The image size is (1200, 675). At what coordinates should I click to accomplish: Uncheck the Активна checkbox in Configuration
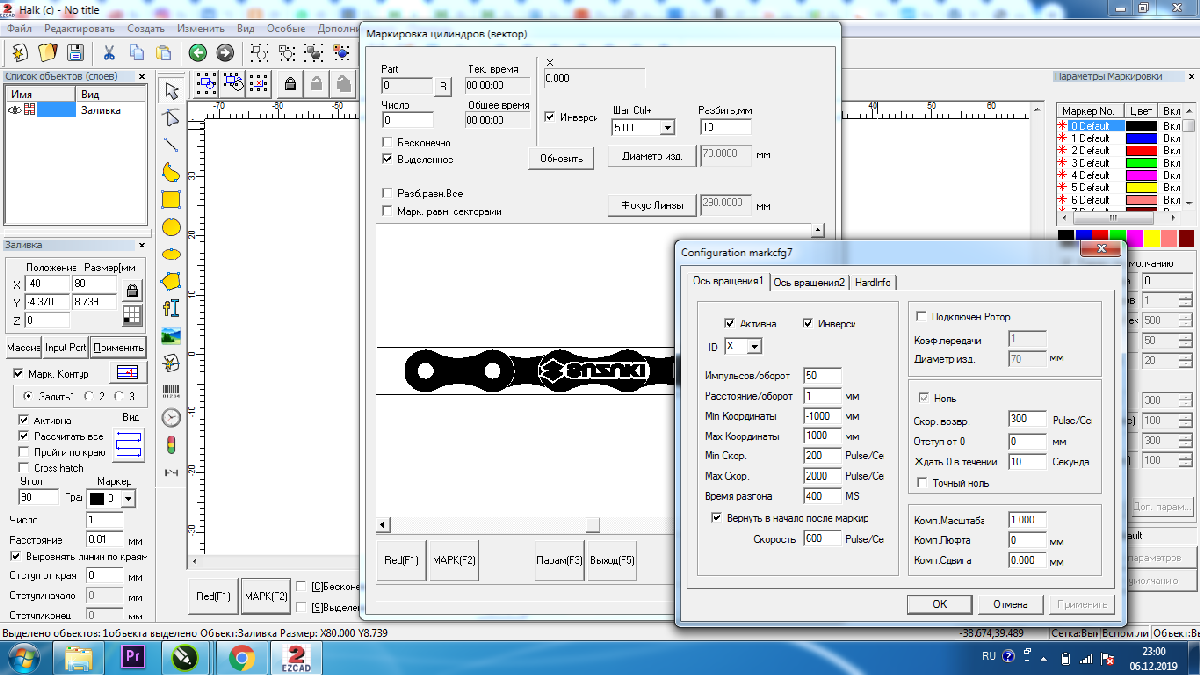pyautogui.click(x=730, y=324)
